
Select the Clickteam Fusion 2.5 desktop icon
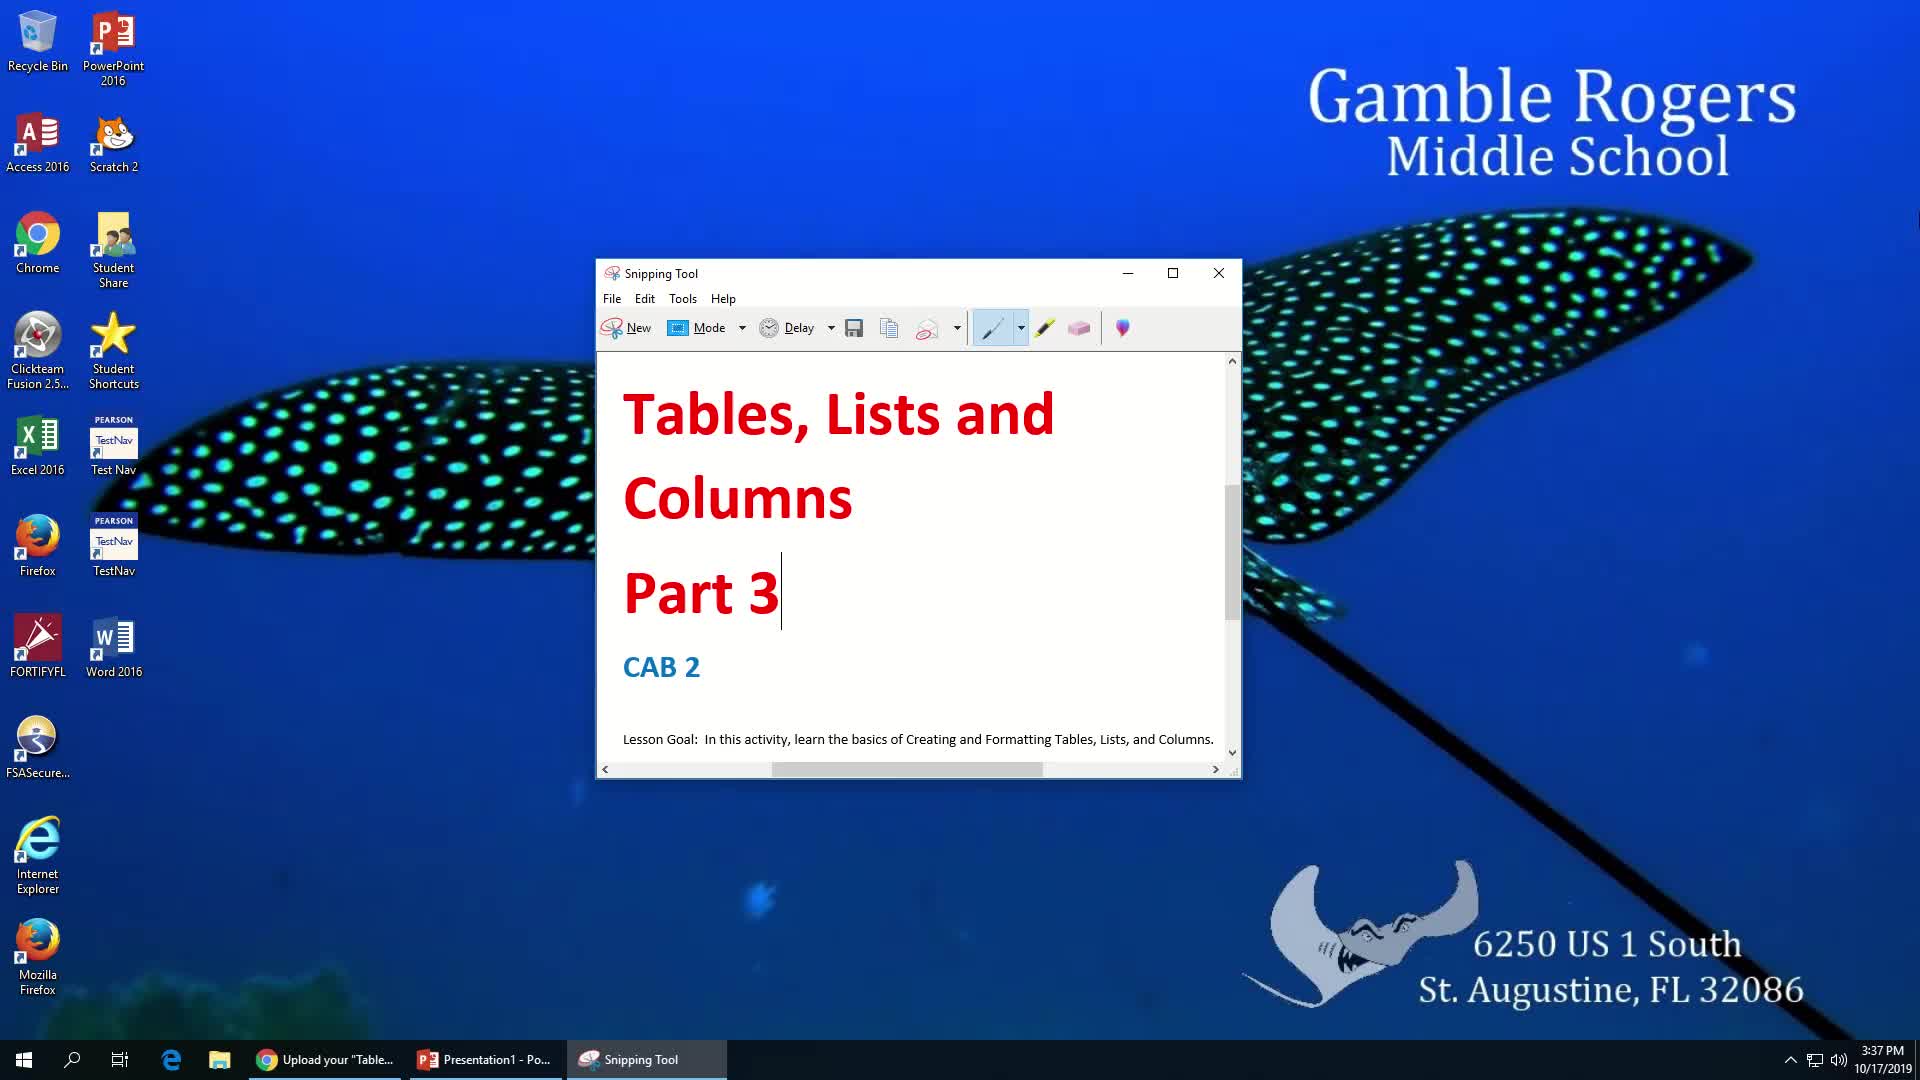[38, 351]
